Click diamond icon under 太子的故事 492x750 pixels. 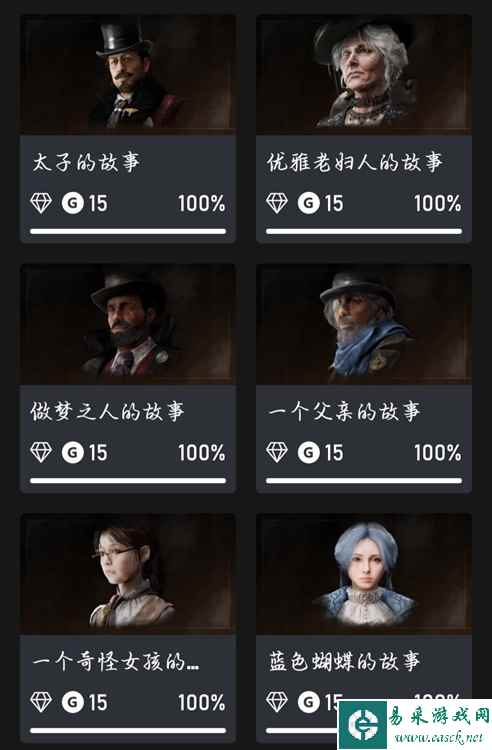(41, 203)
